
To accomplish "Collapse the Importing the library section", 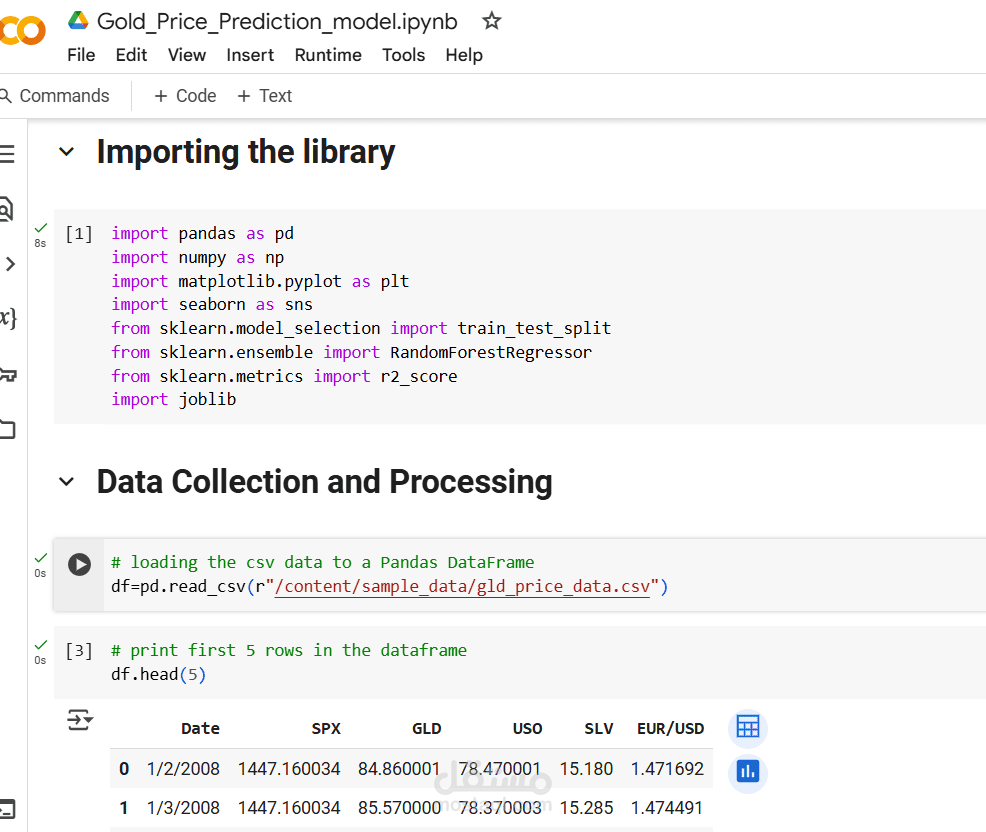I will click(66, 152).
